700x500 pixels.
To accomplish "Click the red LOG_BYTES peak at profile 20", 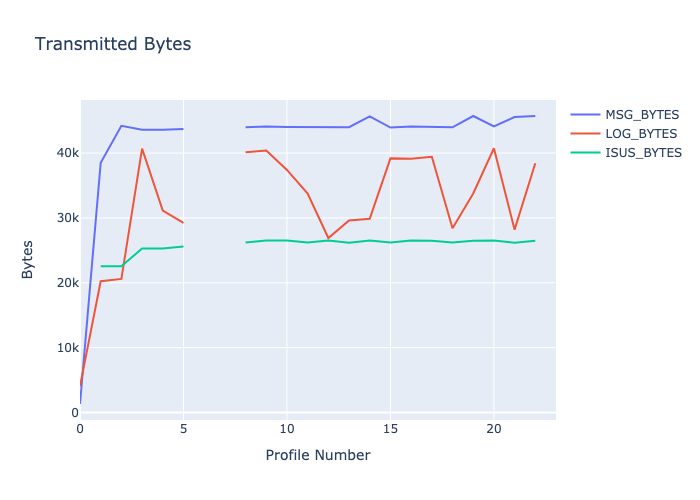I will coord(493,149).
